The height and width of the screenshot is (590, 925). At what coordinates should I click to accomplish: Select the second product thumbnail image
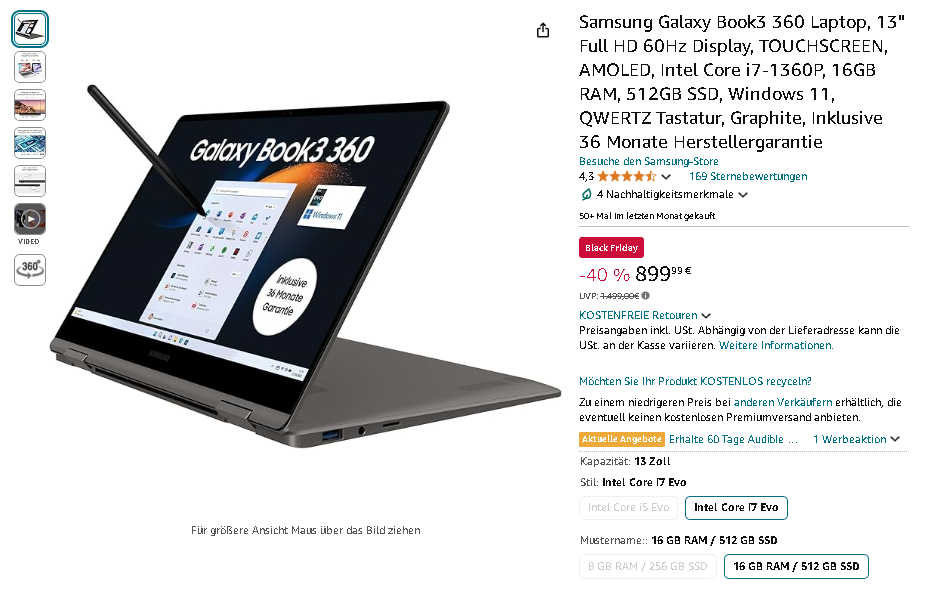pos(30,67)
